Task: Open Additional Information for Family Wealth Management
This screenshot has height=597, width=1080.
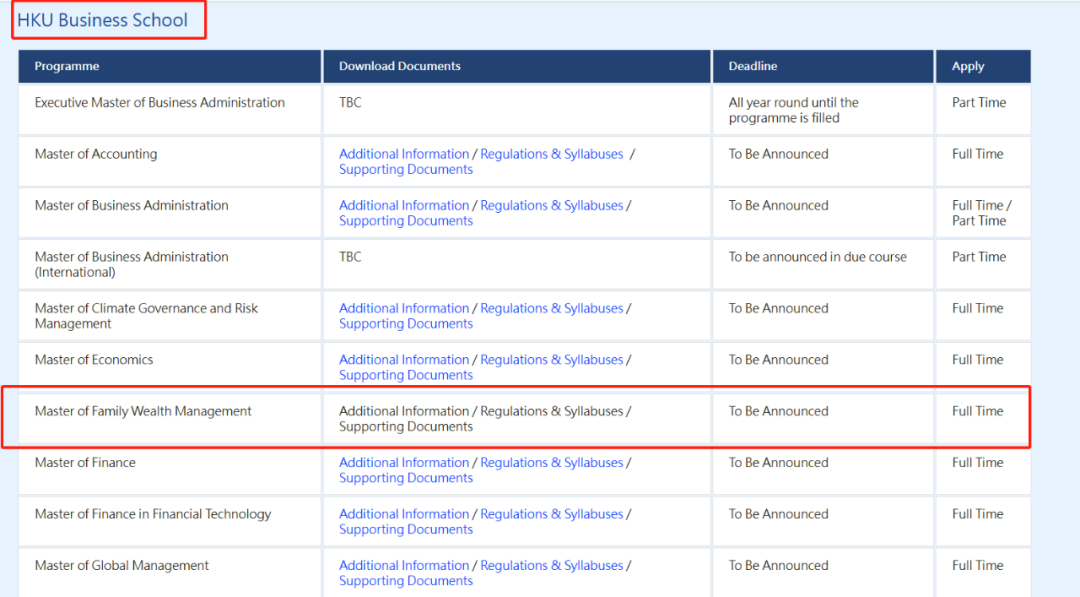Action: (404, 411)
